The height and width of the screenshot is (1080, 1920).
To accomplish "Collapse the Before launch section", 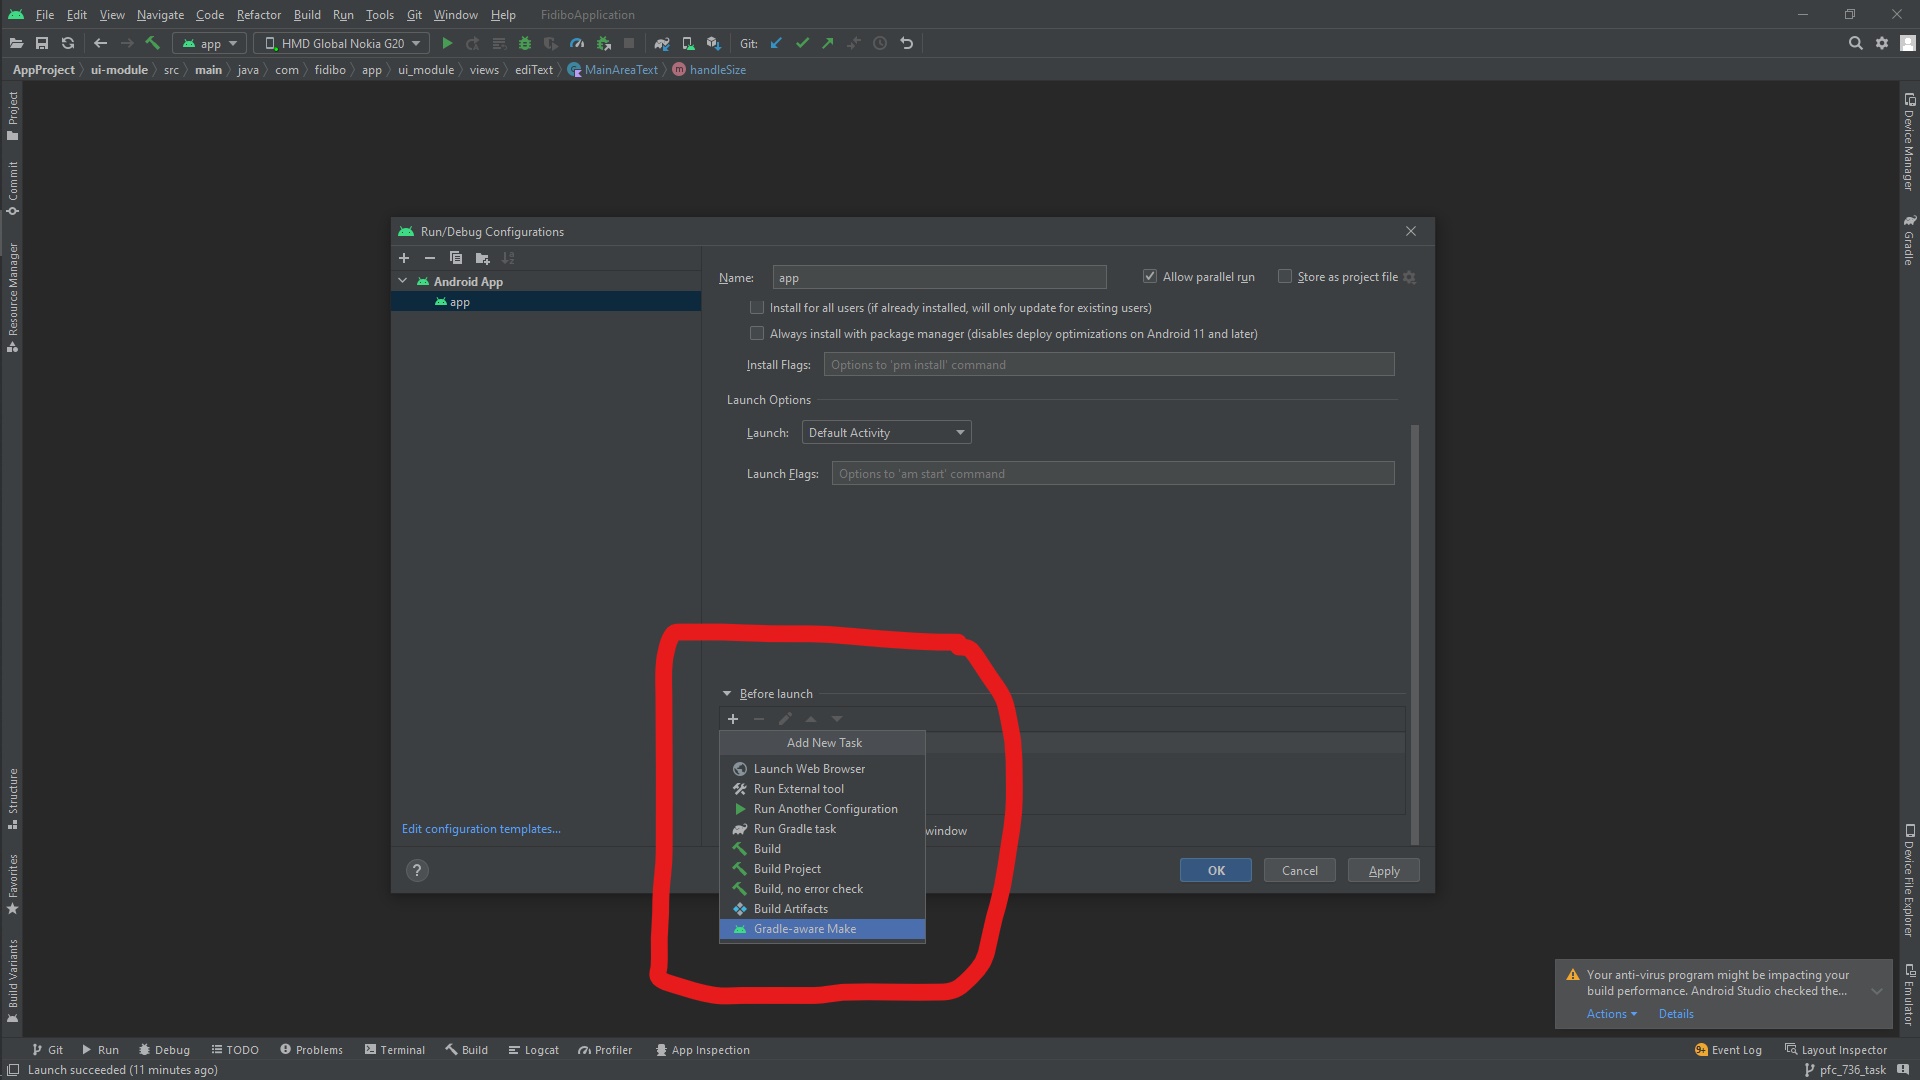I will coord(727,693).
